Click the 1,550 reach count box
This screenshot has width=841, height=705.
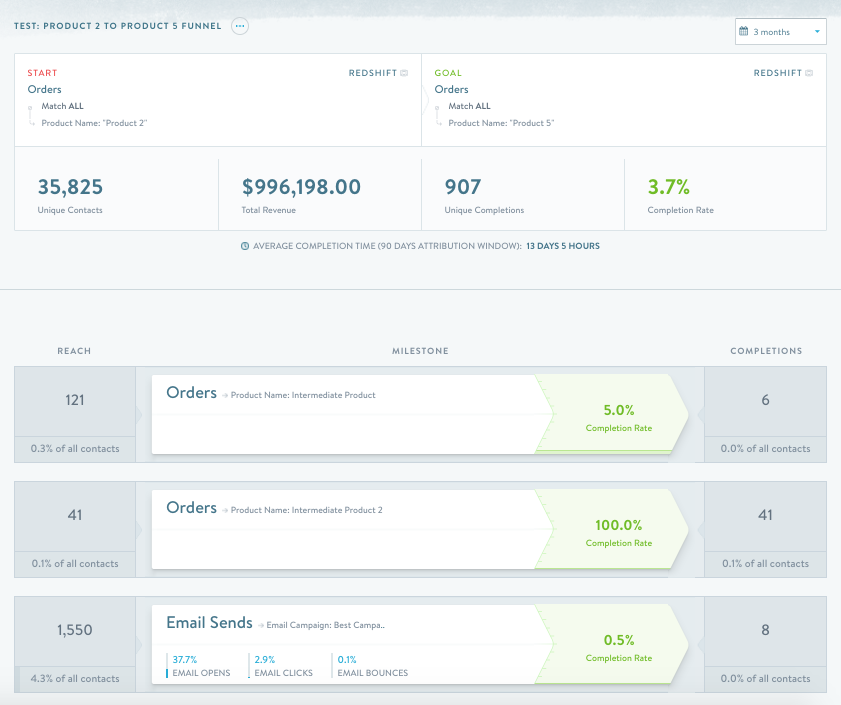pos(75,630)
